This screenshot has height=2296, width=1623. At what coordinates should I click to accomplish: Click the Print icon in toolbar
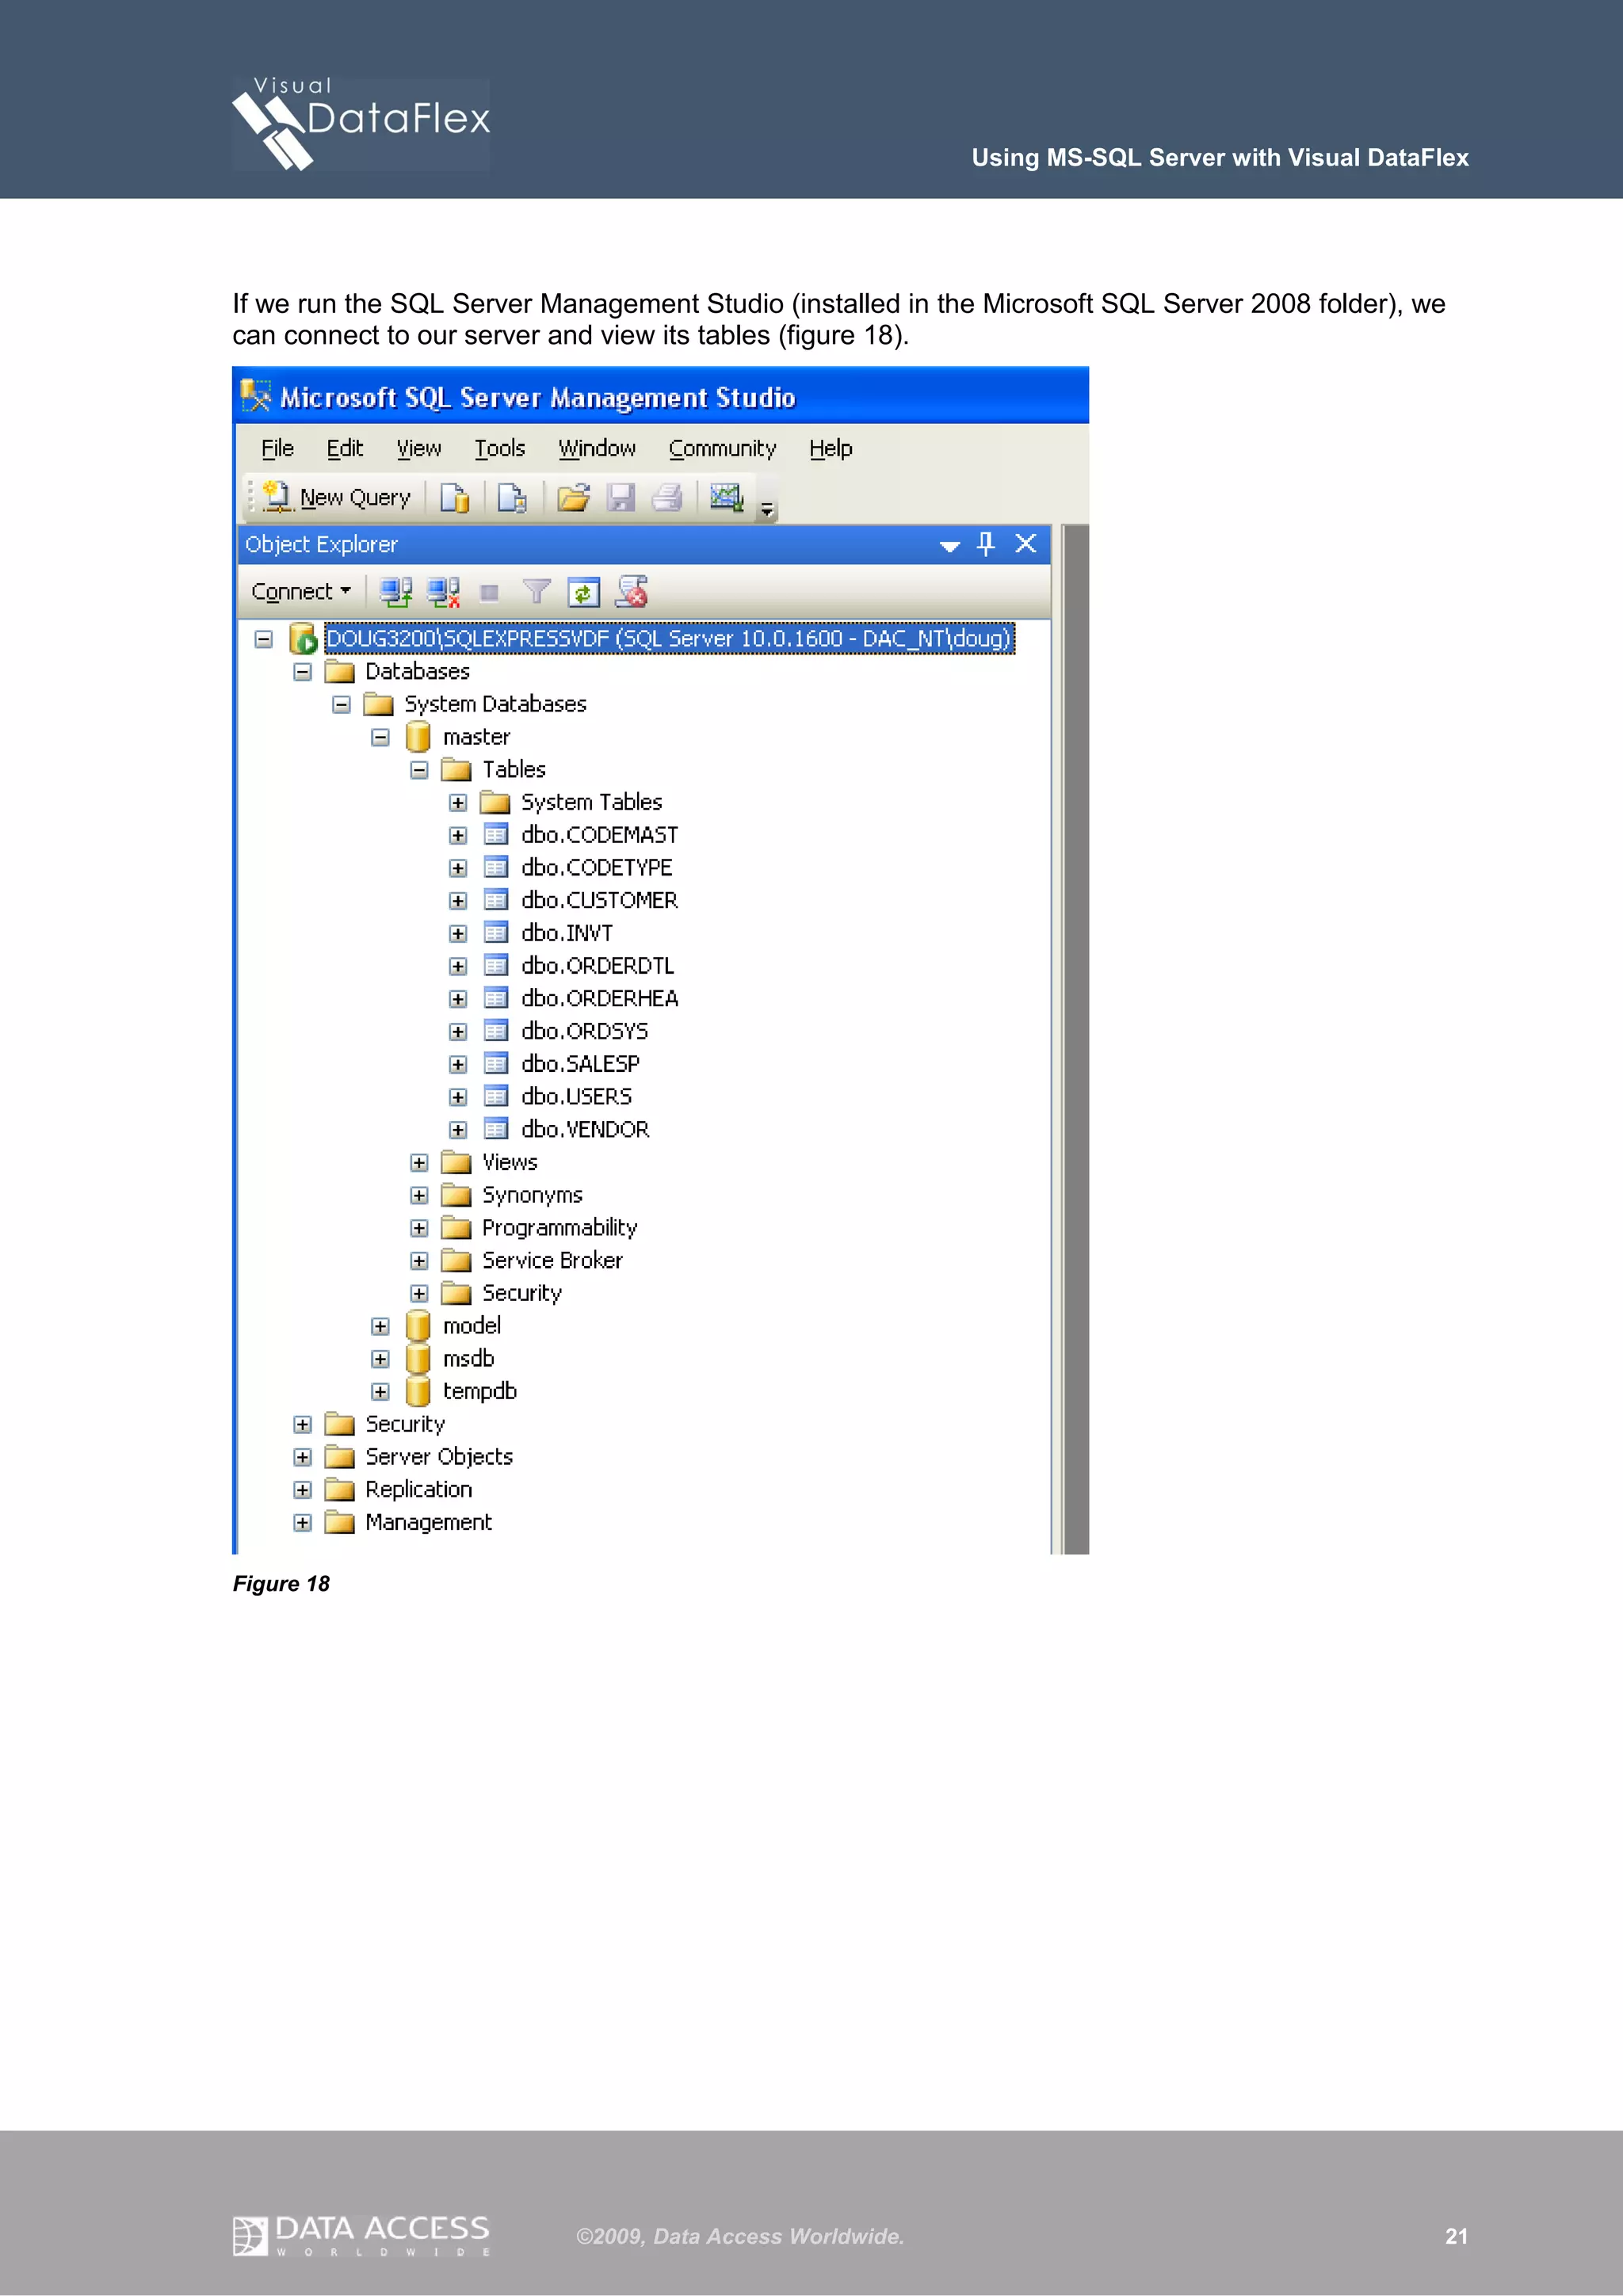[x=667, y=497]
